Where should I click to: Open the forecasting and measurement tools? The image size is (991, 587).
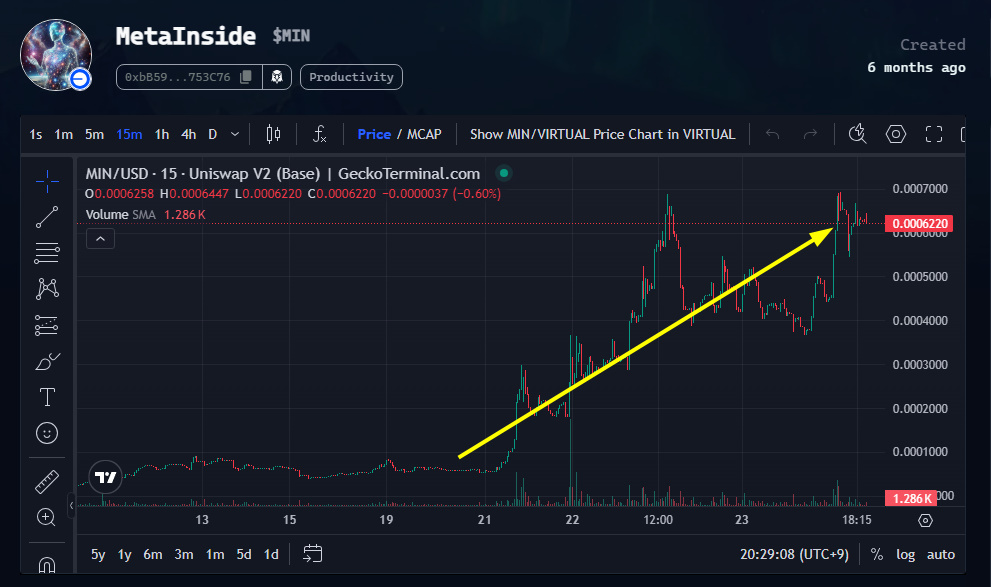(x=47, y=325)
